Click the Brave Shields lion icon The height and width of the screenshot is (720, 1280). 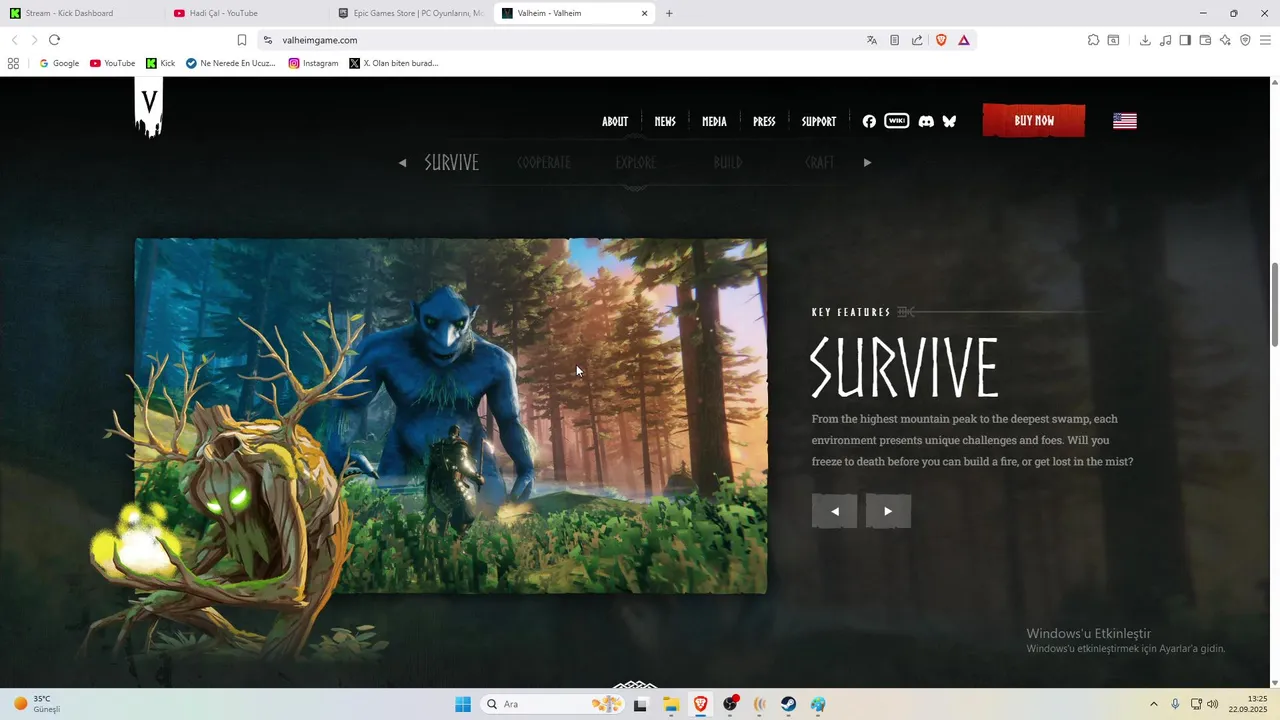941,40
